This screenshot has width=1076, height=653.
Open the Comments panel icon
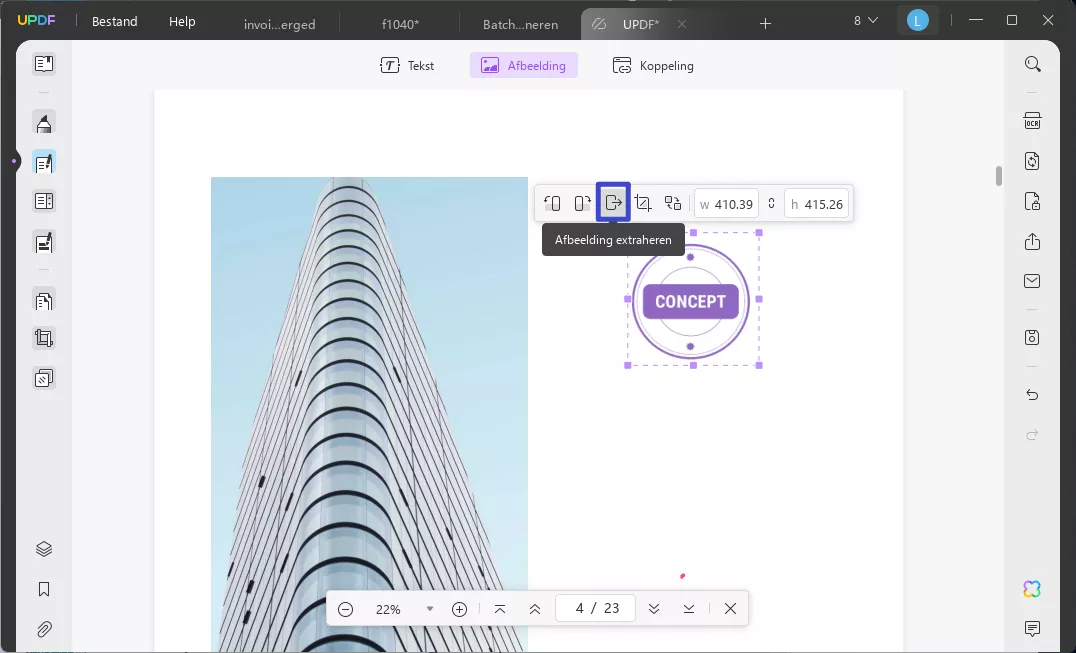(x=1032, y=628)
